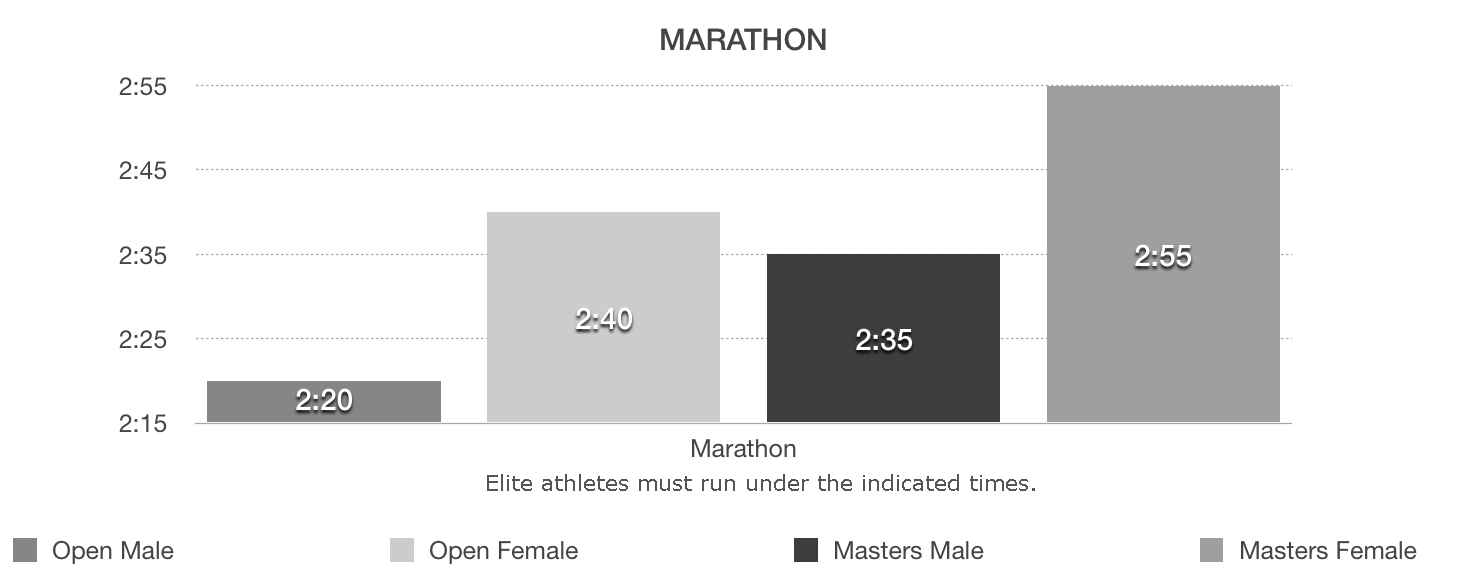Click the 2:40 value label inside the bar
Viewport: 1460px width, 580px height.
pos(604,320)
